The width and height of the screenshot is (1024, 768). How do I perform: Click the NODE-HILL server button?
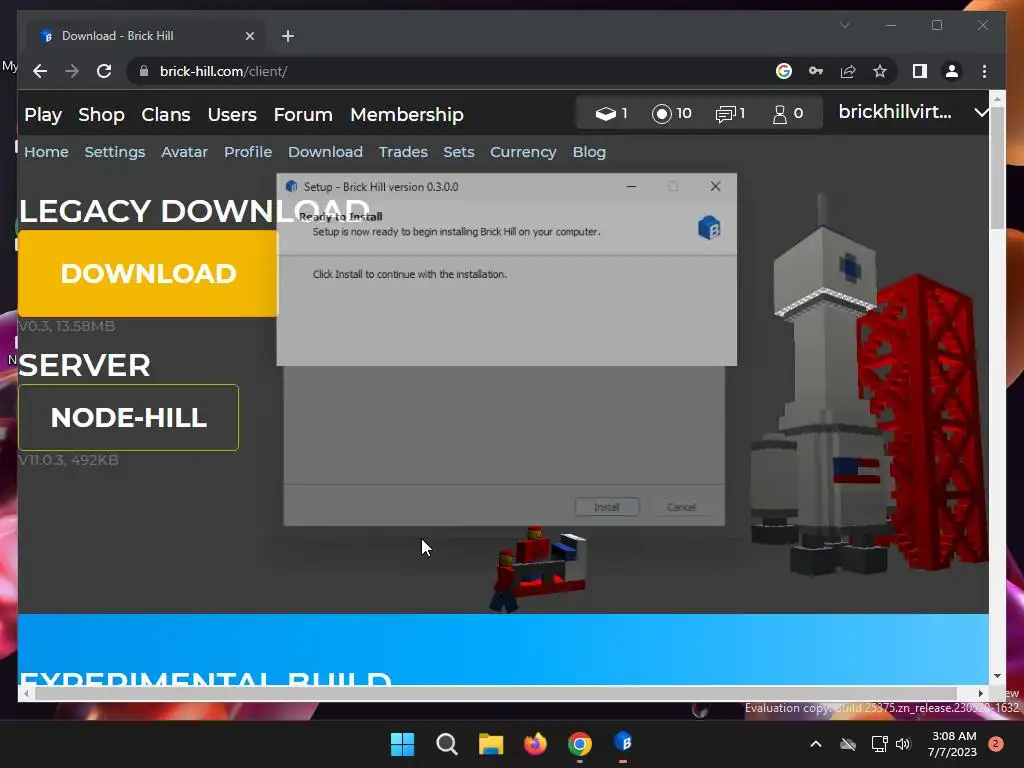click(129, 417)
